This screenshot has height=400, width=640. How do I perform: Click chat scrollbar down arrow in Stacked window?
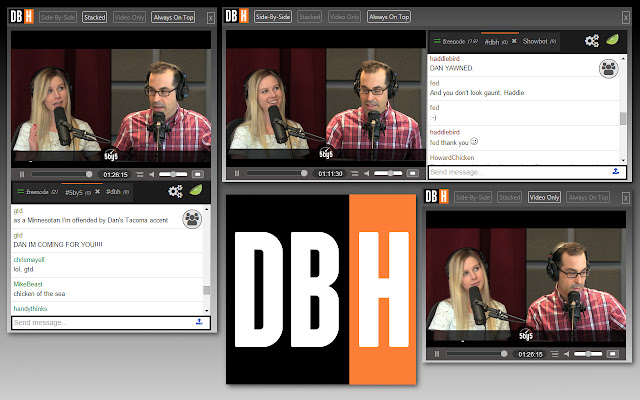pyautogui.click(x=207, y=311)
